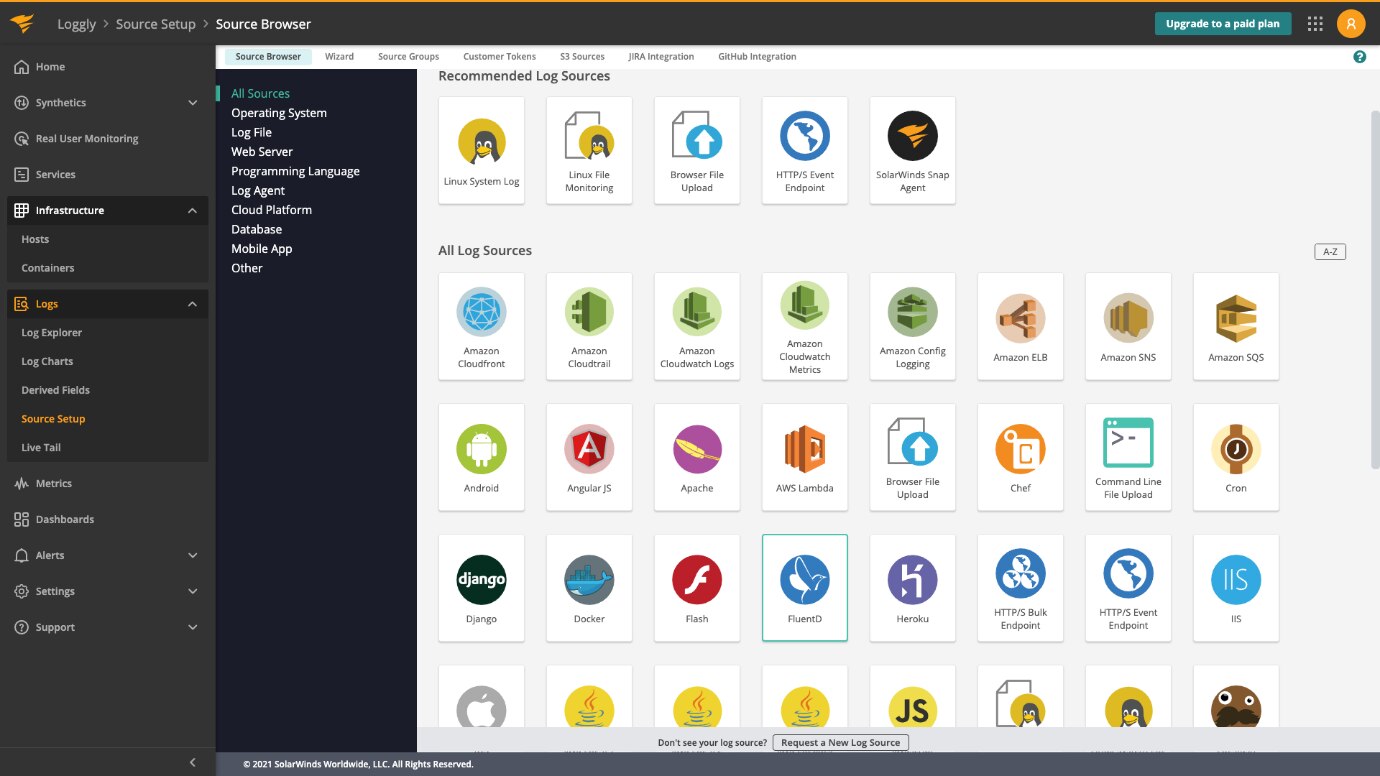Switch to the Customer Tokens tab
The height and width of the screenshot is (776, 1380).
point(499,57)
